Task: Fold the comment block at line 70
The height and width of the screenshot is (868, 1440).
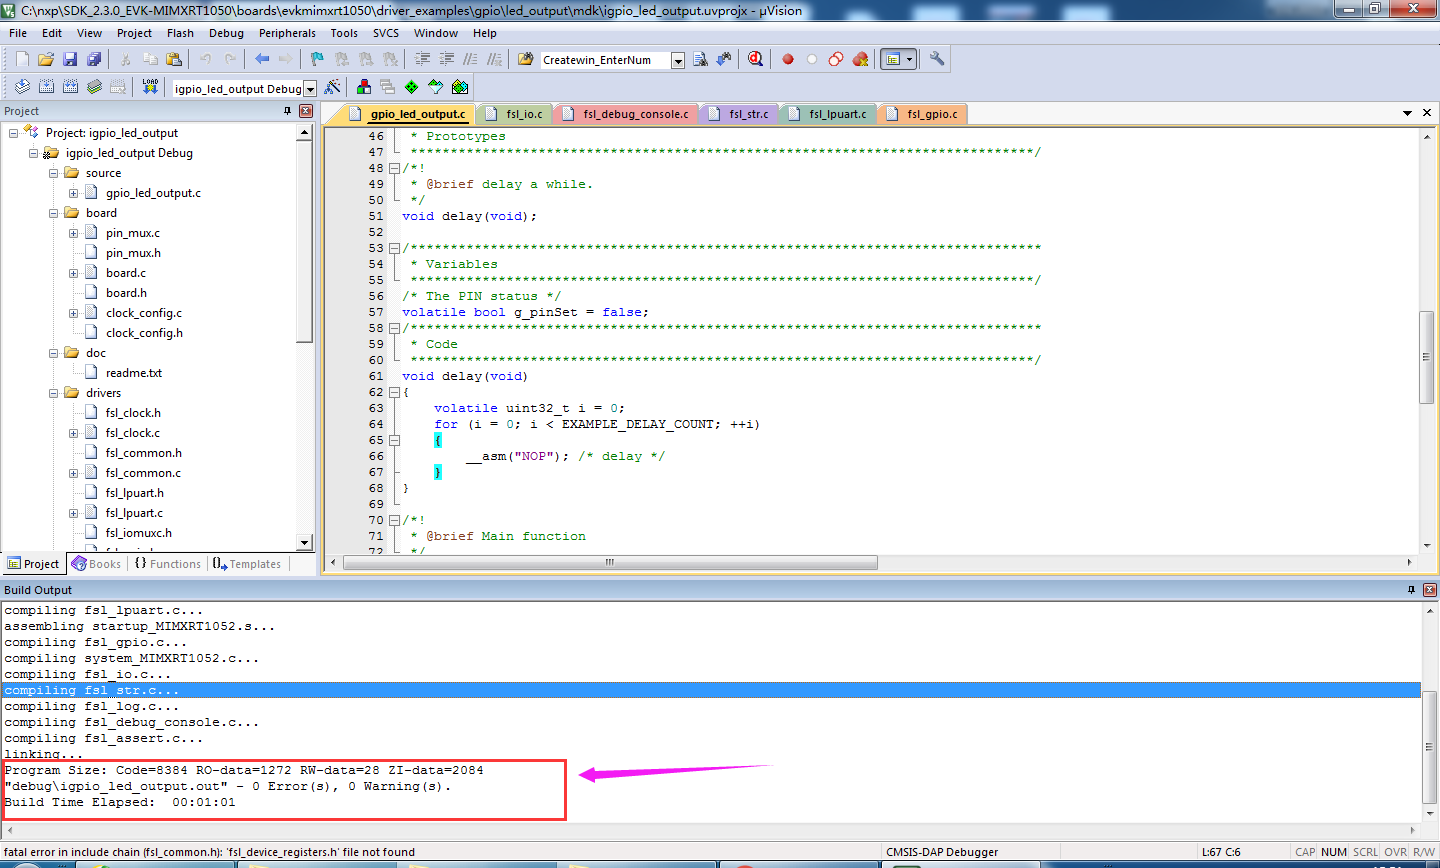Action: point(394,520)
